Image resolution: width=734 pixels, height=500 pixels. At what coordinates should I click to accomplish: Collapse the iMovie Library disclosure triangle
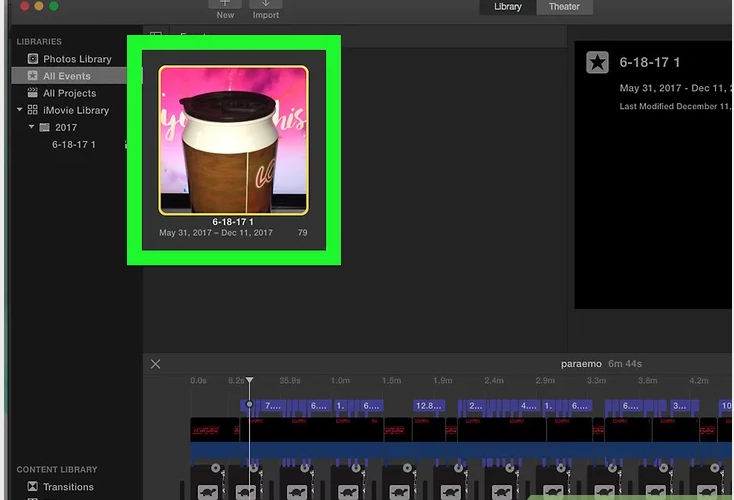tap(19, 110)
